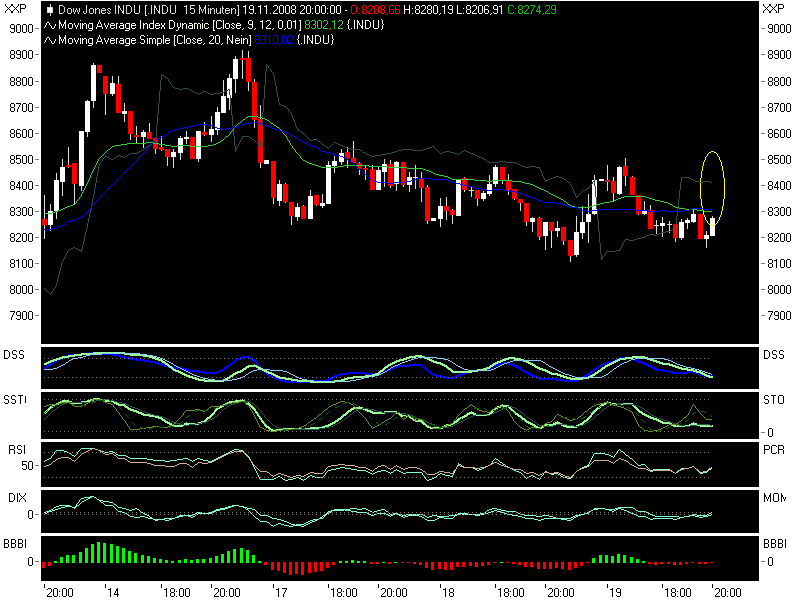
Task: Click the PCR indicator label
Action: [774, 450]
